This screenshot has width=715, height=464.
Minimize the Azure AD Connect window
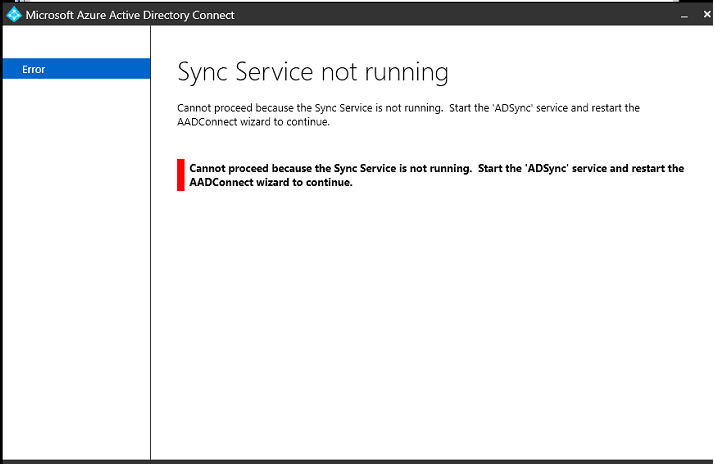pyautogui.click(x=684, y=15)
